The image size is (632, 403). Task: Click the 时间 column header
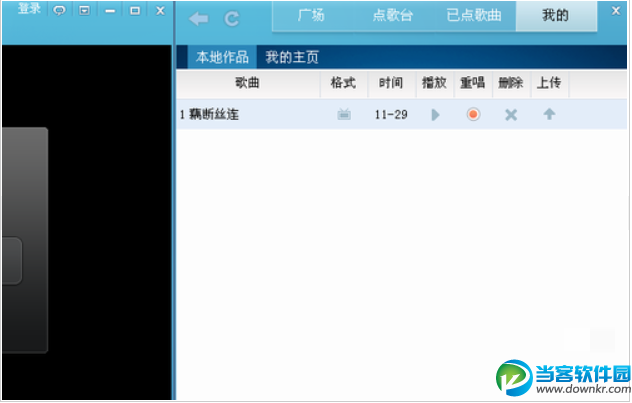coord(391,83)
